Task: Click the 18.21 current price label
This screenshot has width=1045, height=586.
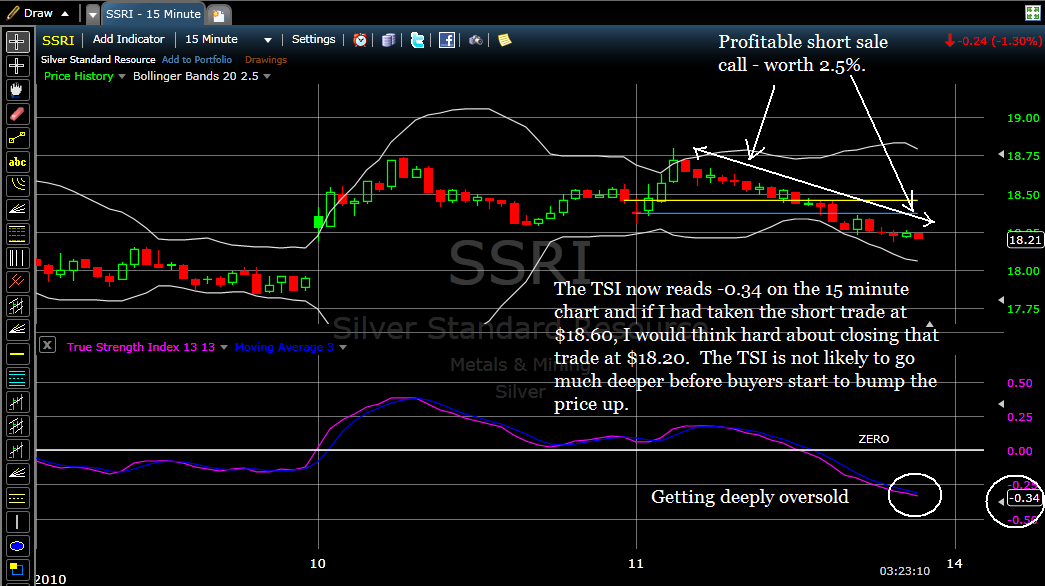Action: pyautogui.click(x=1024, y=239)
